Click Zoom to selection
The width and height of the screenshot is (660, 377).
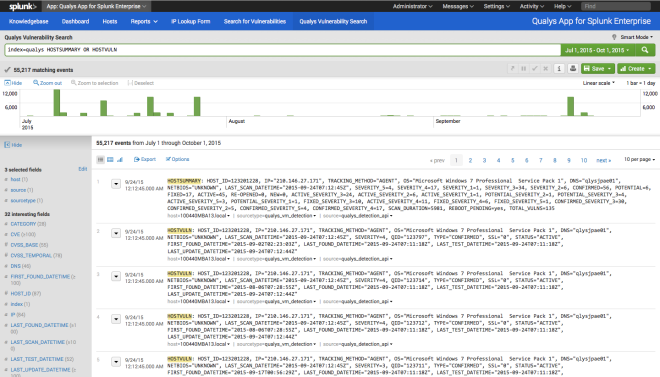95,83
